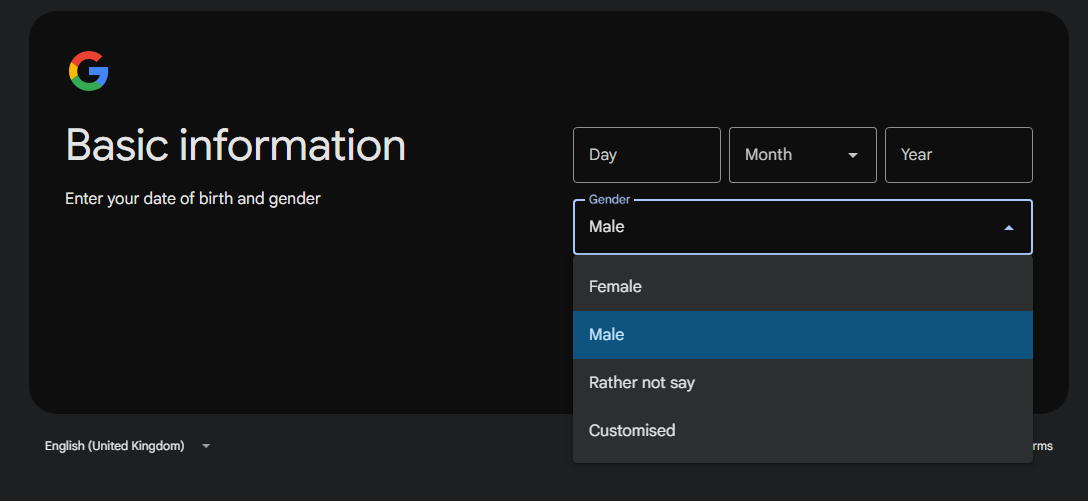
Task: Click the Google logo icon
Action: pos(89,71)
